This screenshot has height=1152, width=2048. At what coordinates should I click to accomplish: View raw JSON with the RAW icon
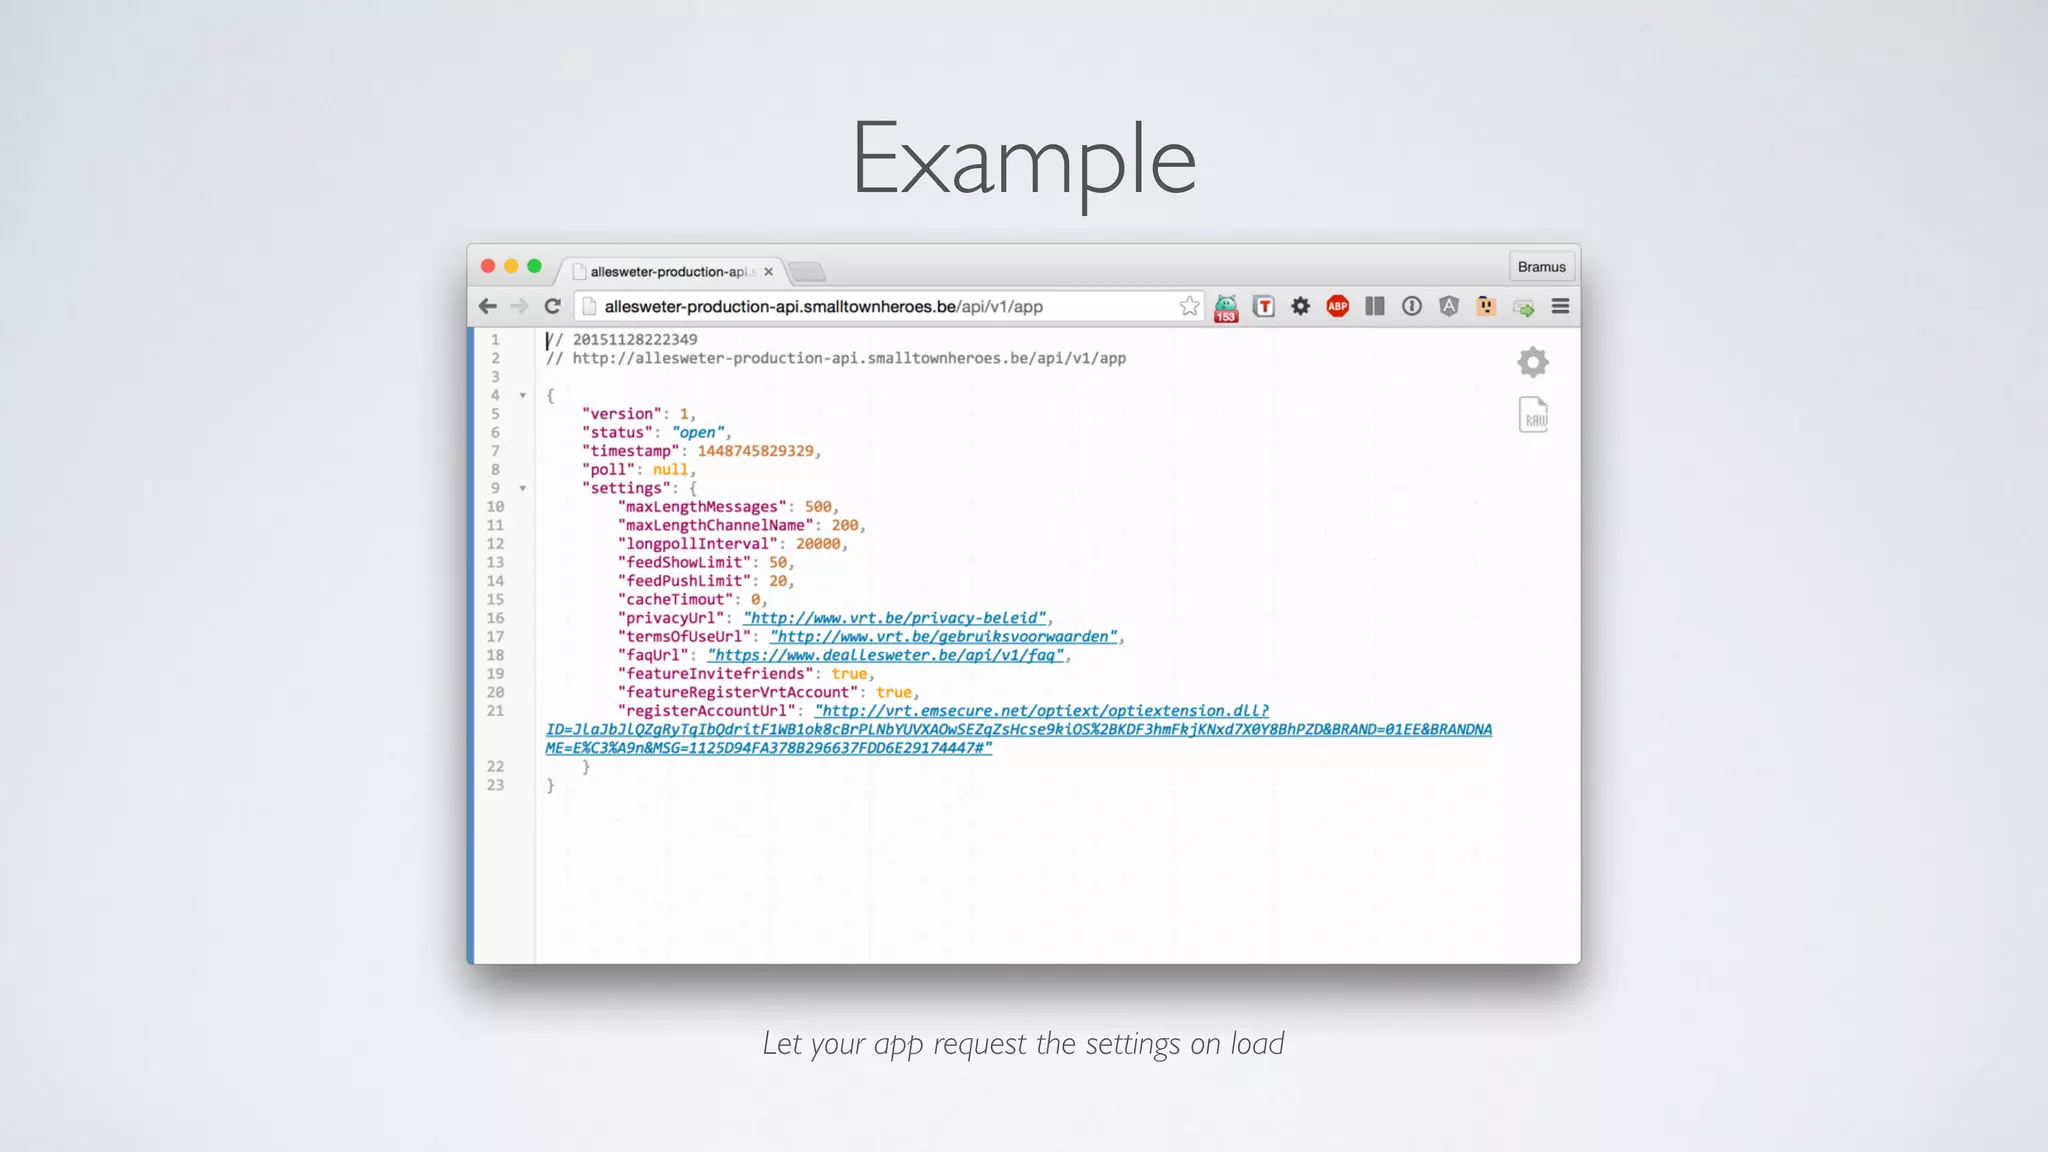click(x=1534, y=414)
